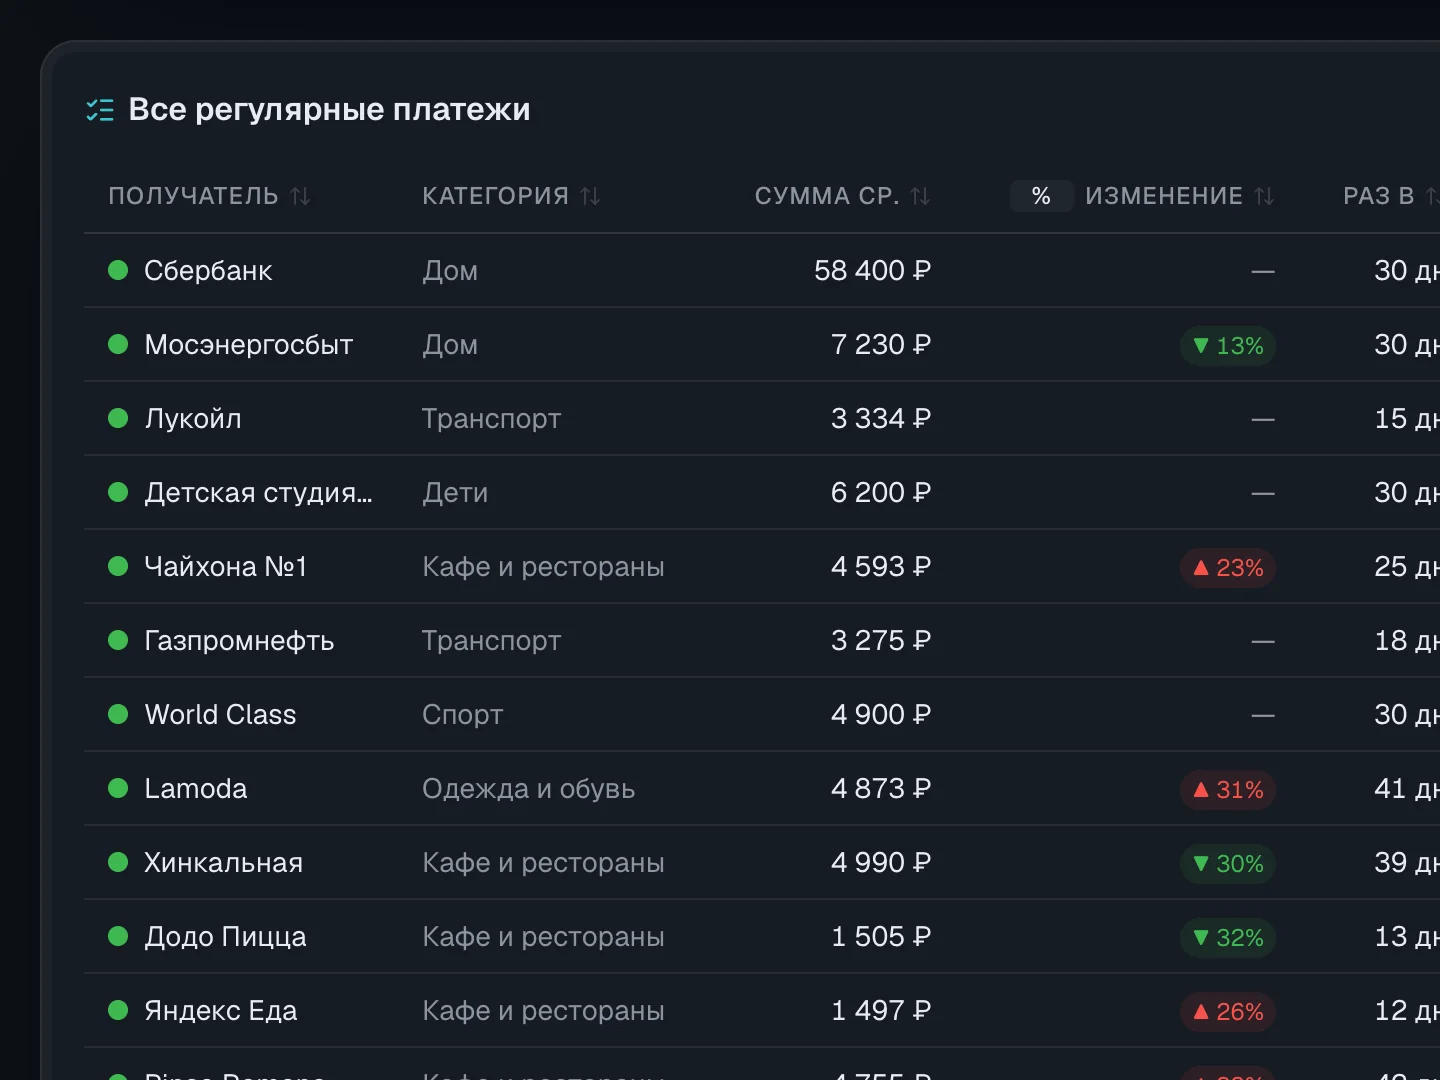The width and height of the screenshot is (1440, 1080).
Task: Open the Детская студия… recipient
Action: [x=258, y=493]
